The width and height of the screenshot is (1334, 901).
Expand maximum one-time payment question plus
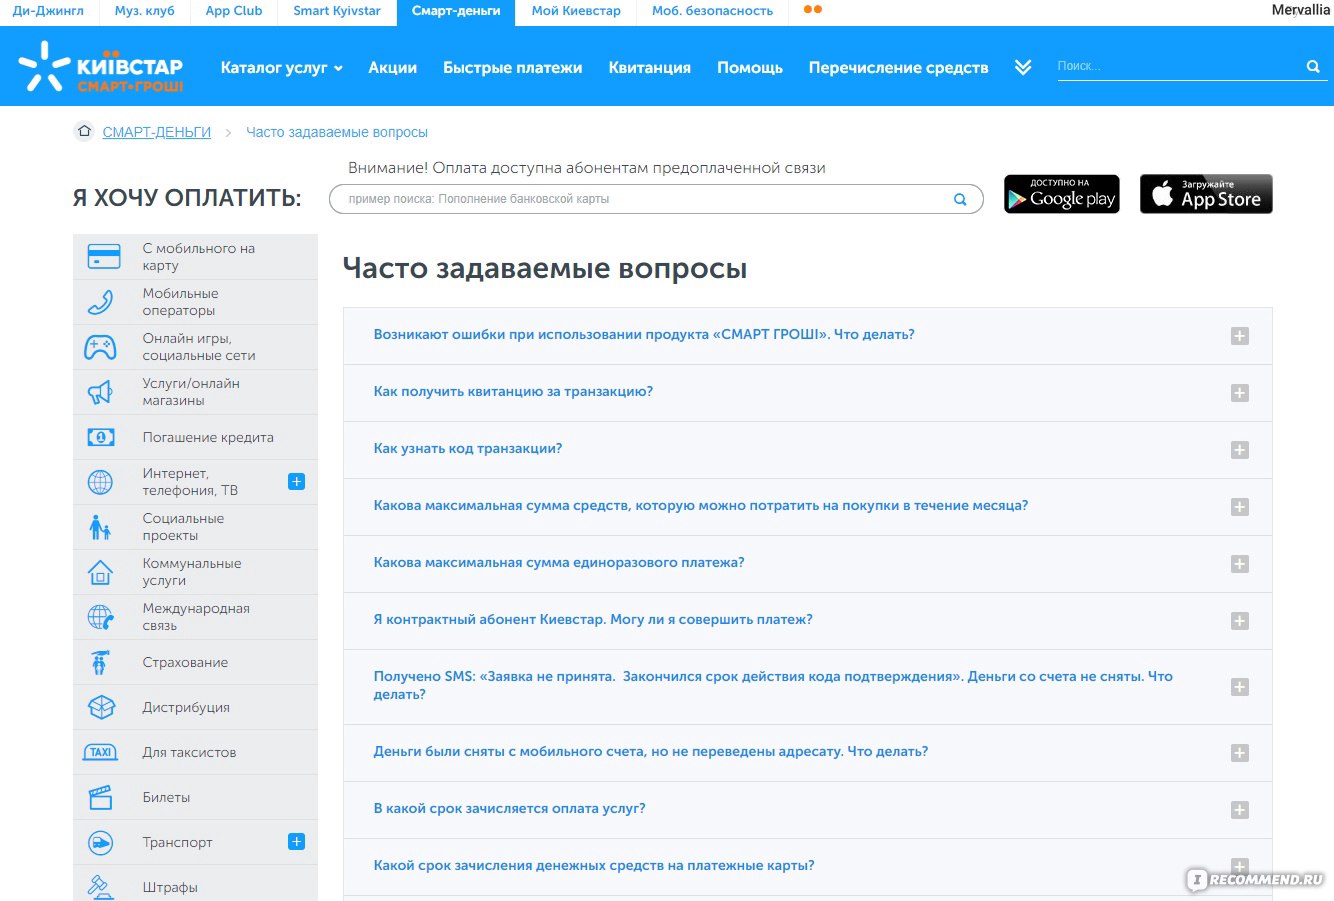point(1239,564)
